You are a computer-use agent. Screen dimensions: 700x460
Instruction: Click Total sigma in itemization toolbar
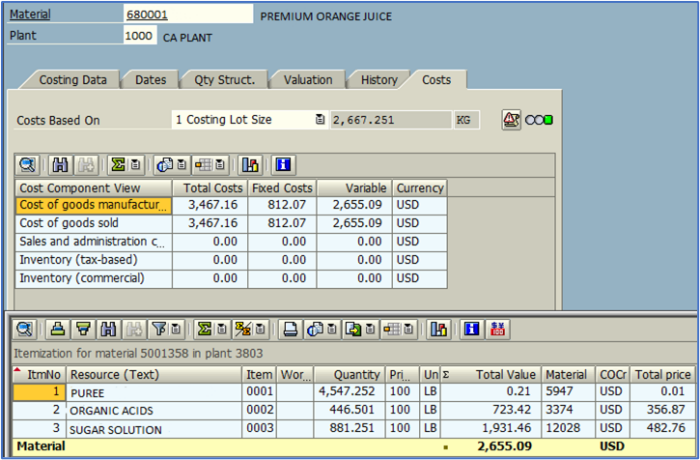point(204,330)
